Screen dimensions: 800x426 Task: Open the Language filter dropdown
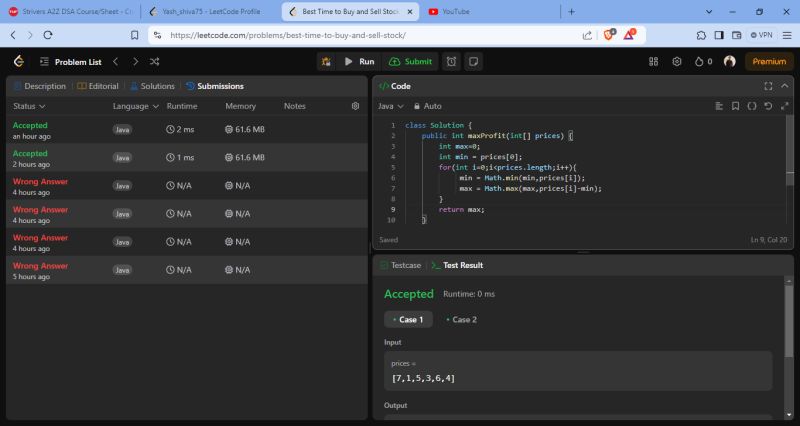(136, 105)
